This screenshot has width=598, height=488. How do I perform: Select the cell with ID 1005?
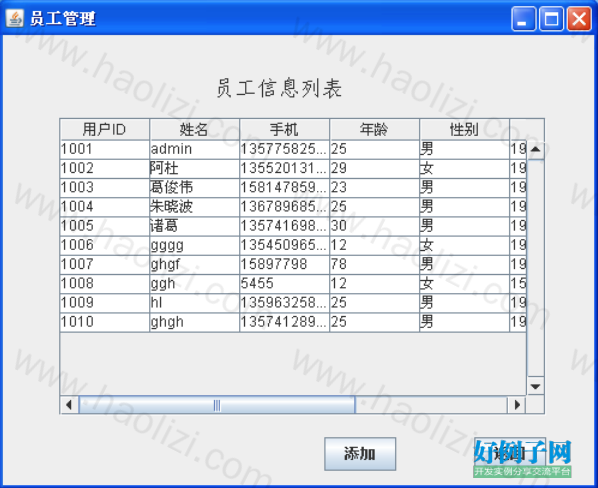coord(104,226)
